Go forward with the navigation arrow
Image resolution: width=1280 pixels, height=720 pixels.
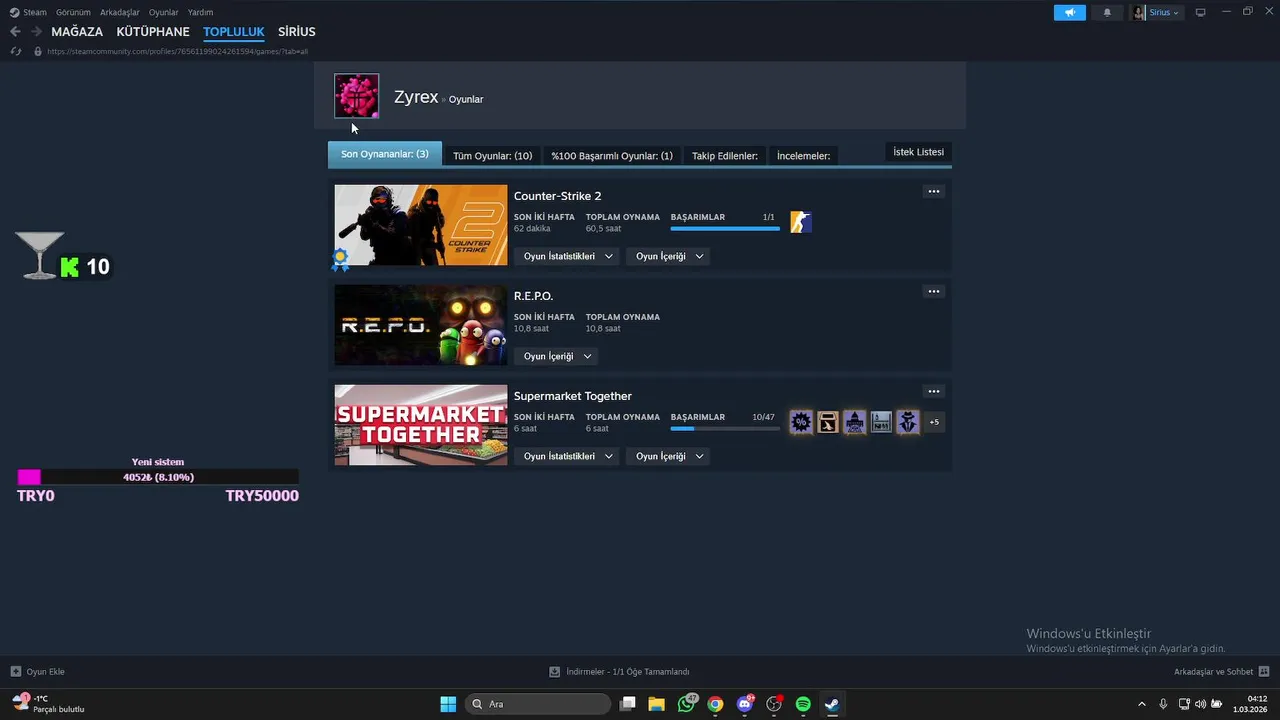point(36,32)
